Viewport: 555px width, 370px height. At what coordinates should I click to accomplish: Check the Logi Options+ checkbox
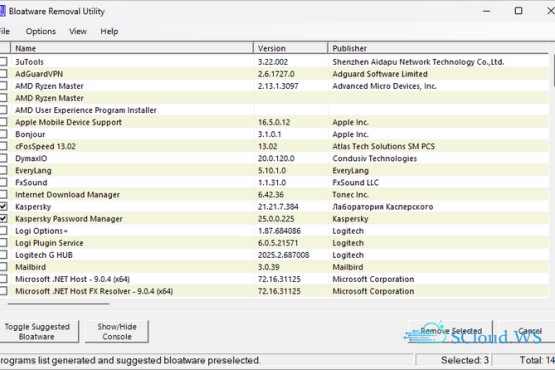click(3, 230)
